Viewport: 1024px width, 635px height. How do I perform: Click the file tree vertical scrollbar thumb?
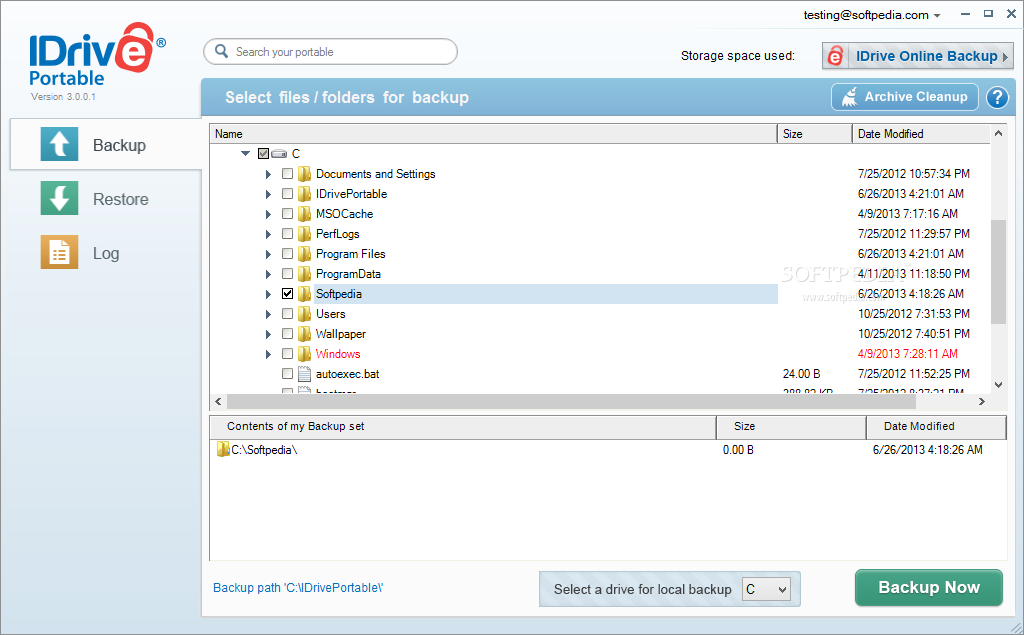pyautogui.click(x=998, y=272)
